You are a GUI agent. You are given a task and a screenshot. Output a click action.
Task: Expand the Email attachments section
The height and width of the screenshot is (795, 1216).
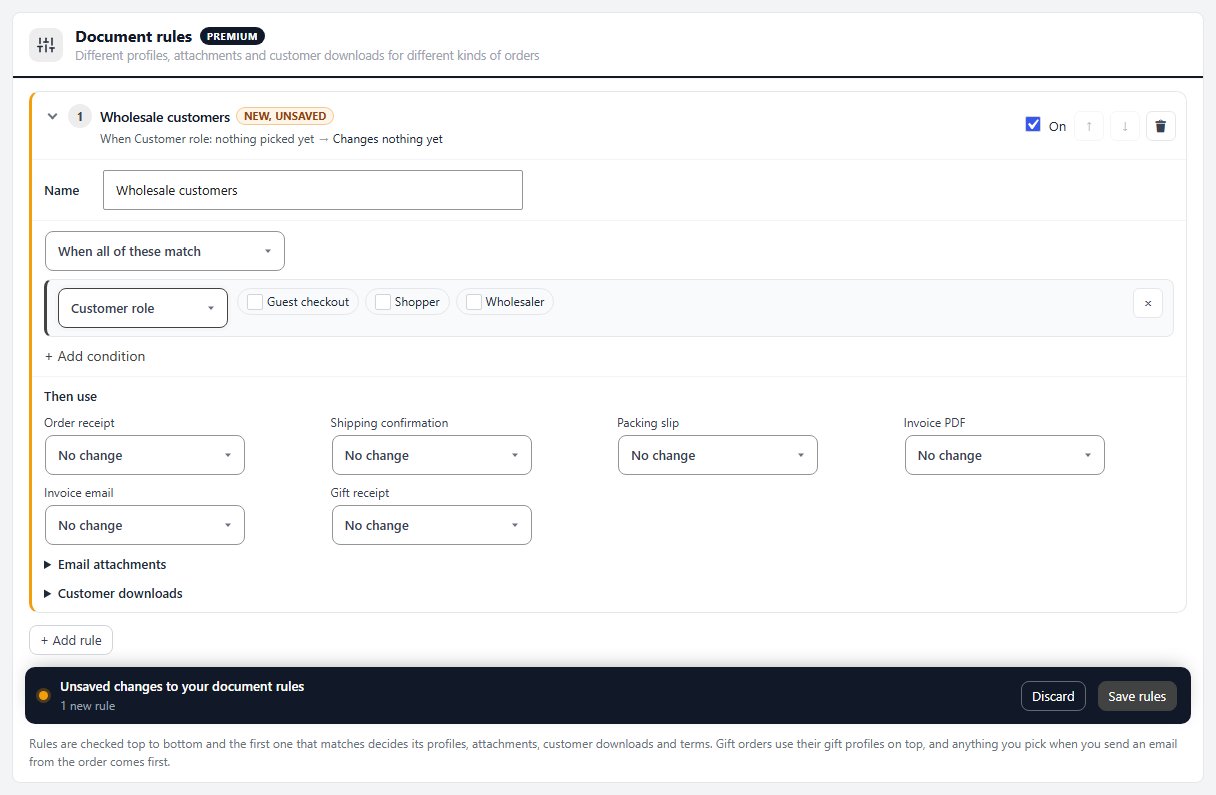point(105,564)
